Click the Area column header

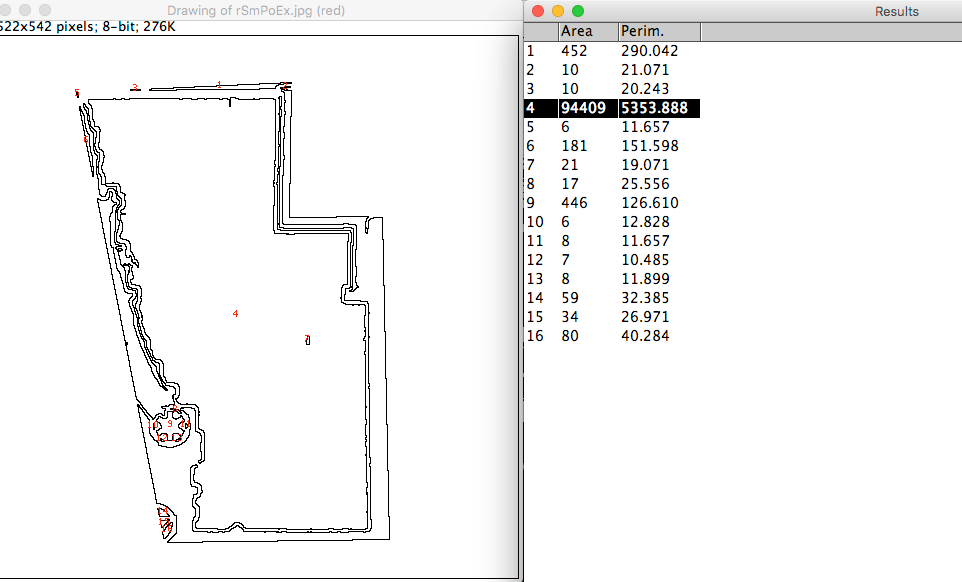pos(588,31)
